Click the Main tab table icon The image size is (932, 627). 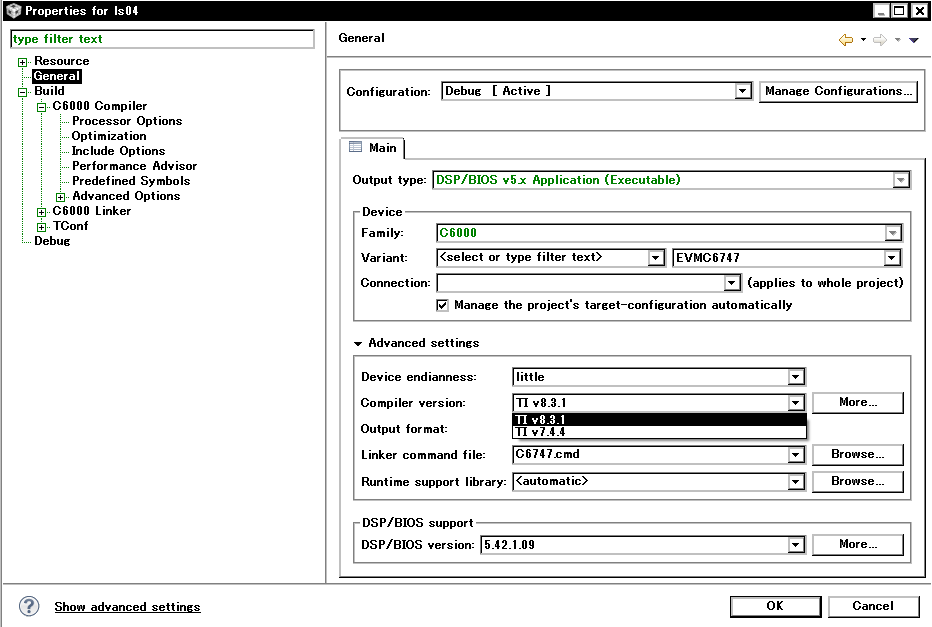355,147
